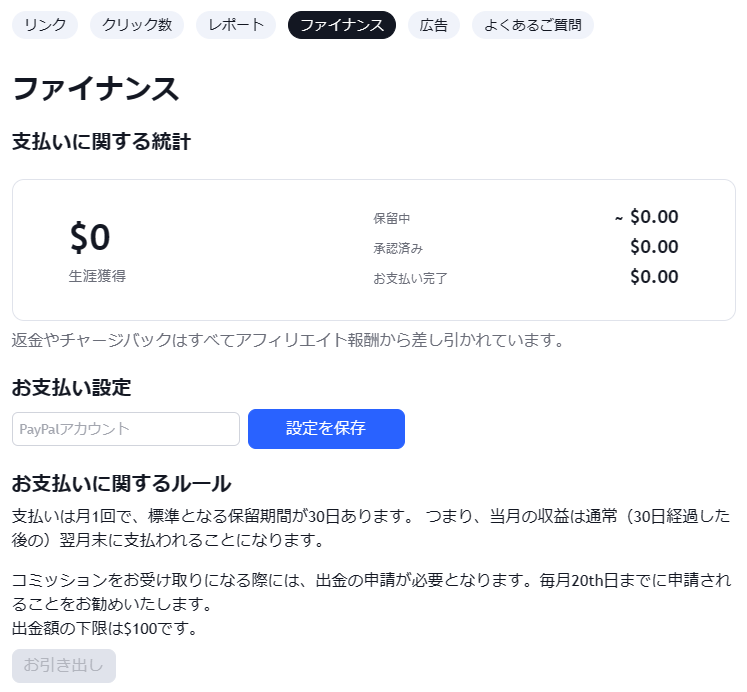Click the 設定を保存 button
Image resolution: width=747 pixels, height=692 pixels.
pyautogui.click(x=326, y=429)
